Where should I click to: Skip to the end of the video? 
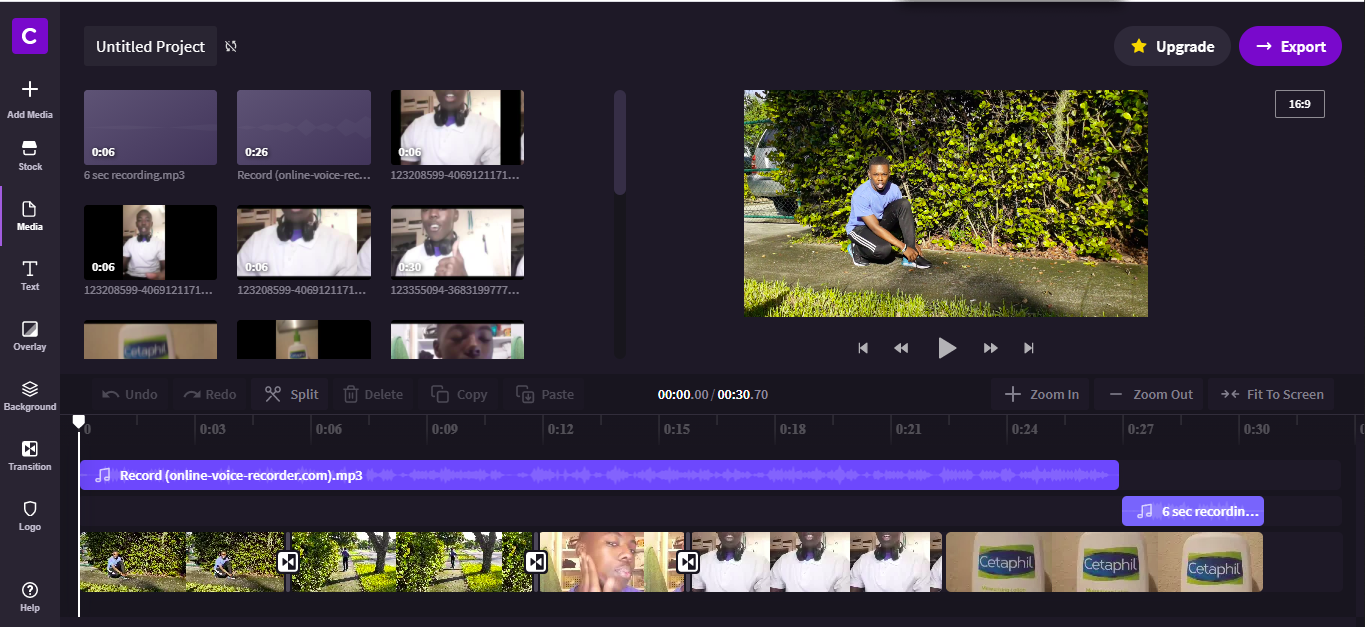[x=1028, y=348]
